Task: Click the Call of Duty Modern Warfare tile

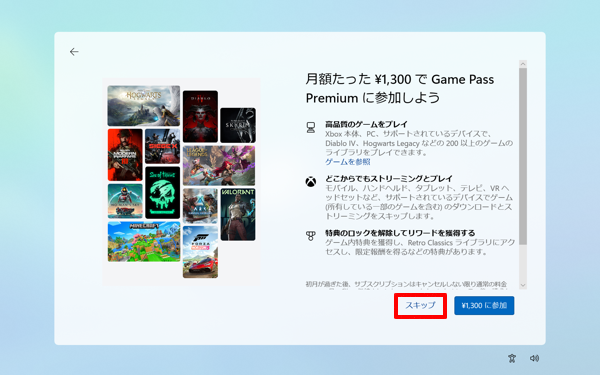Action: [125, 155]
